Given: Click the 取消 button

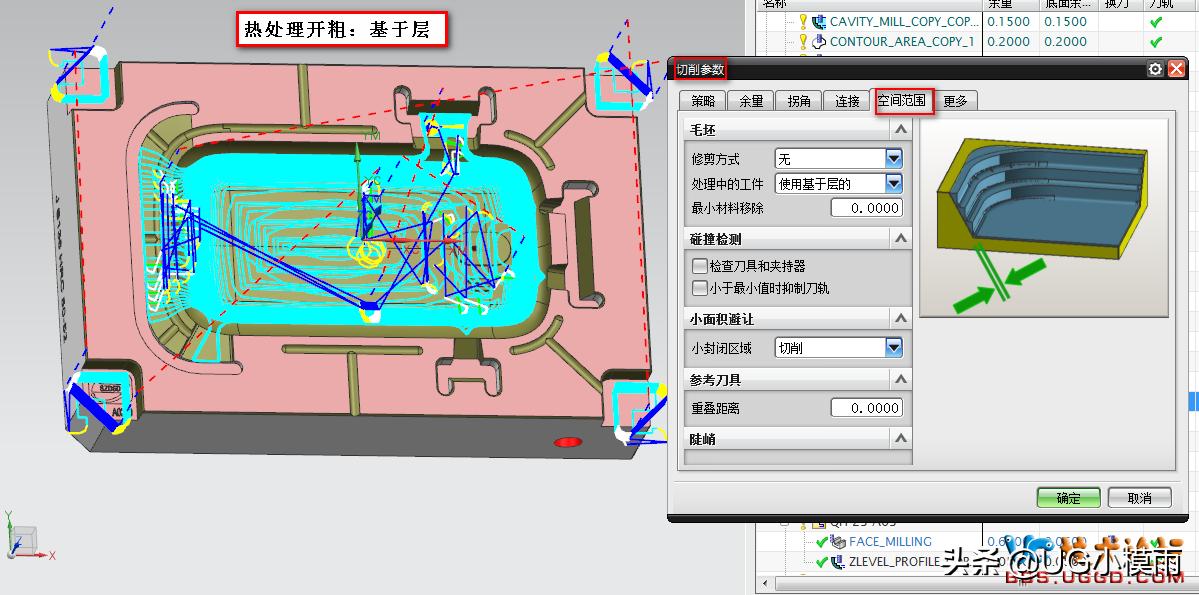Looking at the screenshot, I should [x=1138, y=497].
